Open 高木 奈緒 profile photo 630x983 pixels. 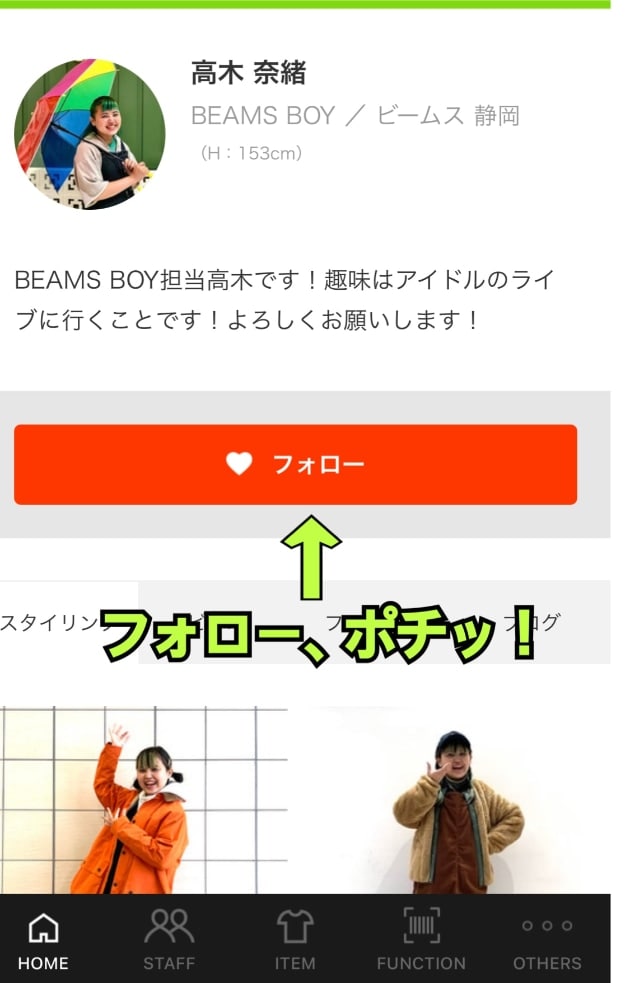[x=90, y=134]
